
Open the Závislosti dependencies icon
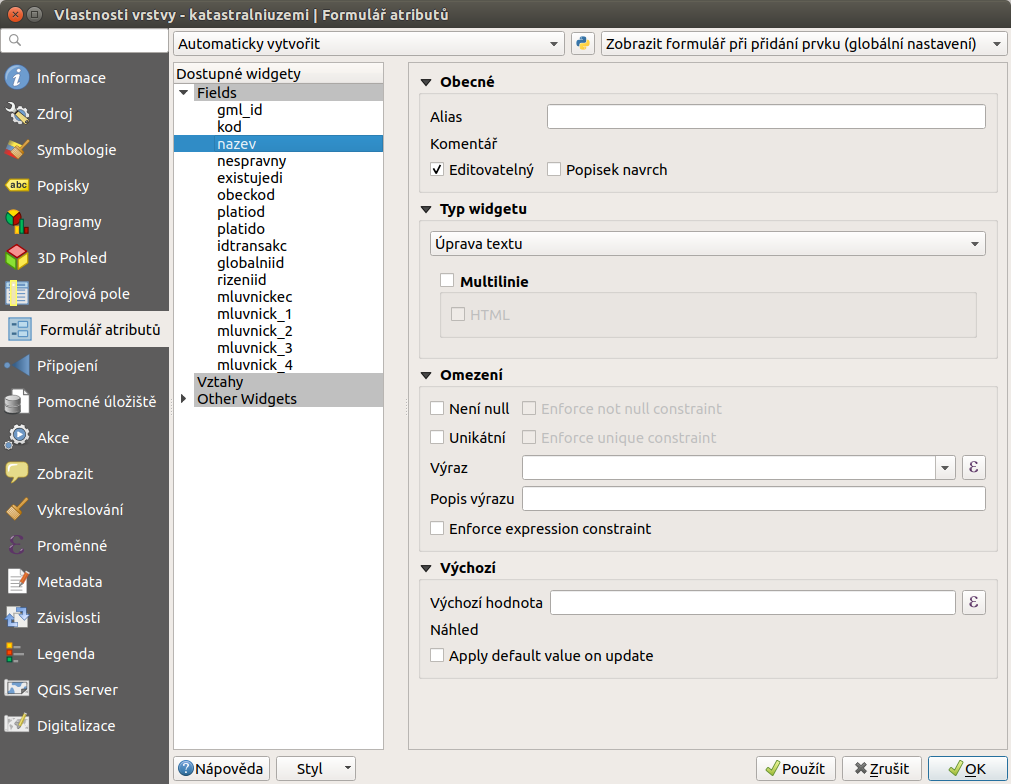click(17, 618)
